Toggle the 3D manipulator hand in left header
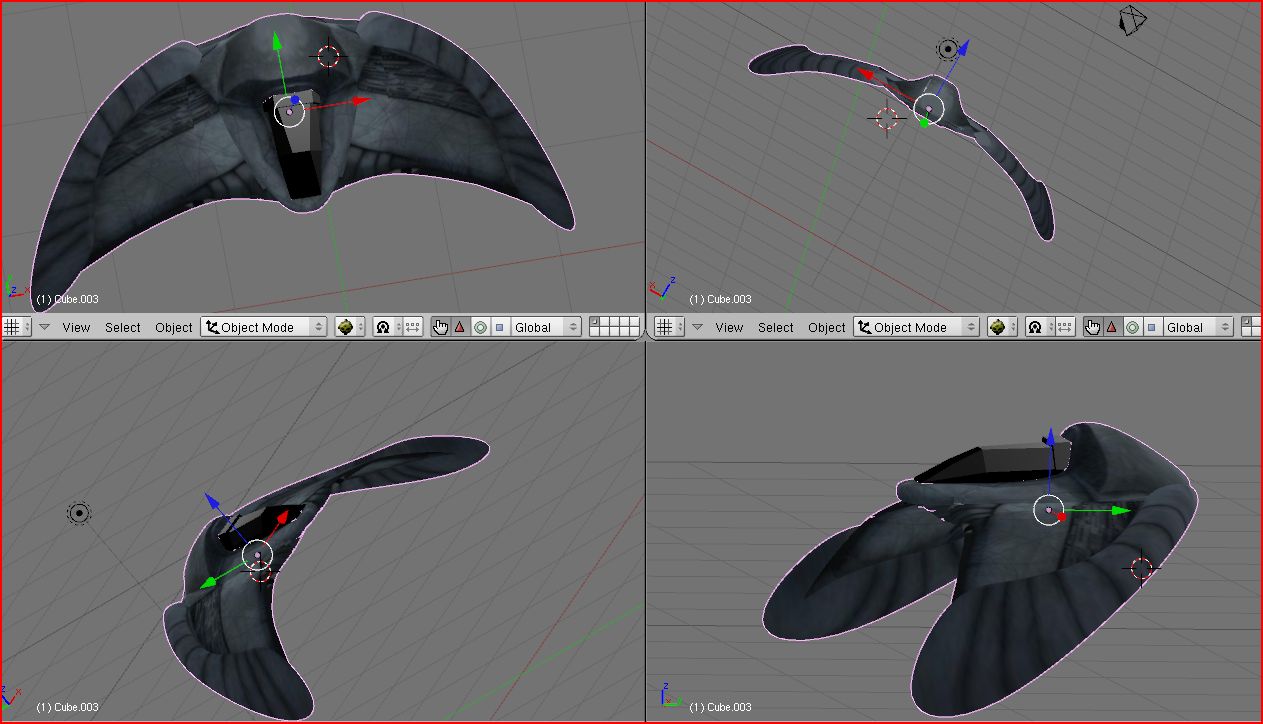The image size is (1263, 724). point(440,327)
